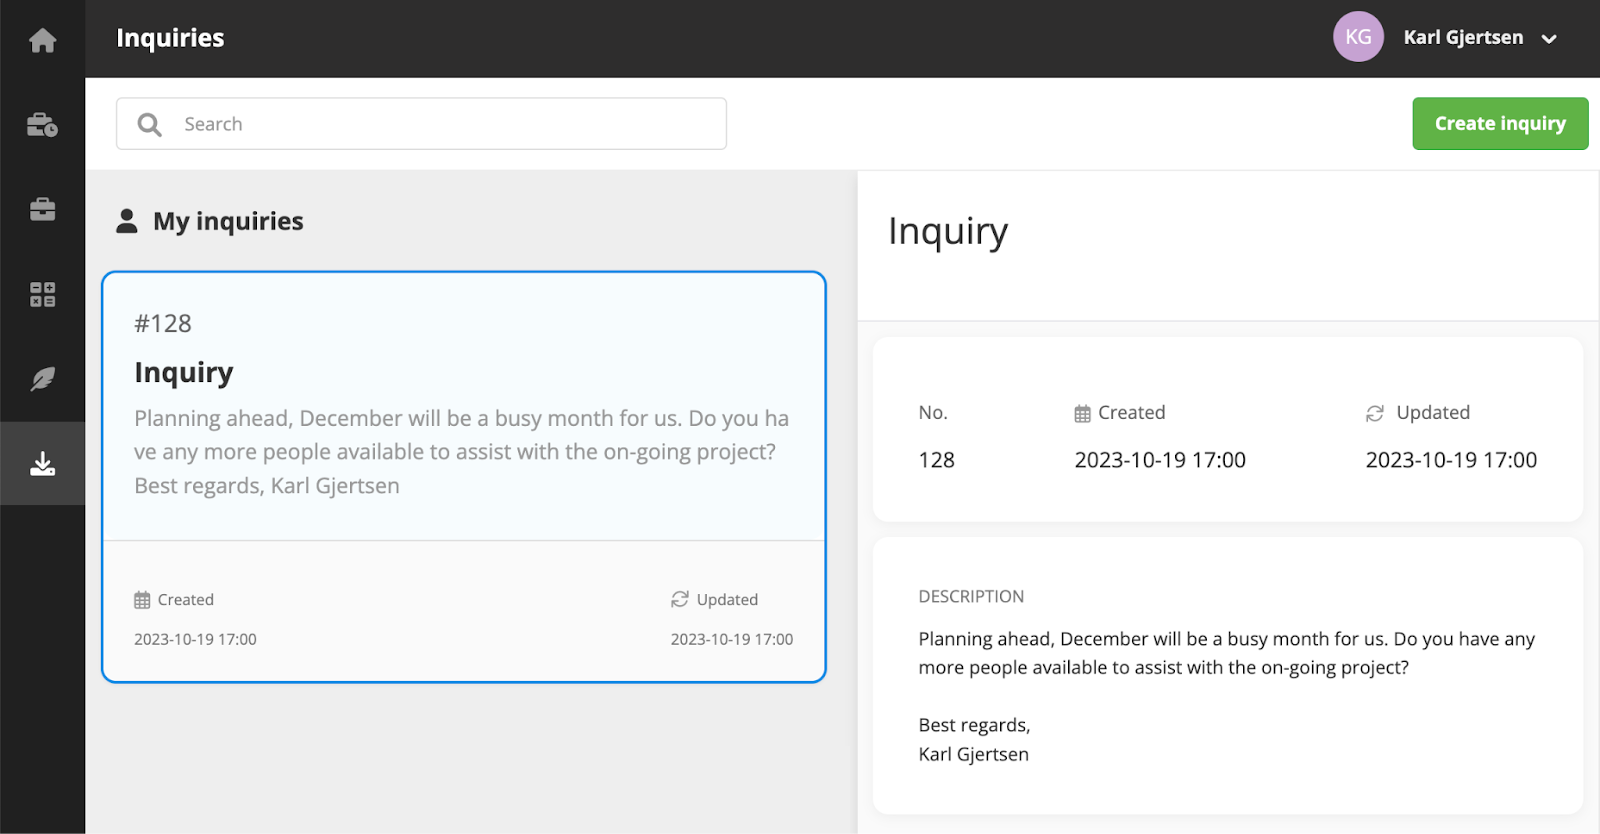Select inquiry card #128
This screenshot has height=834, width=1600.
click(464, 477)
